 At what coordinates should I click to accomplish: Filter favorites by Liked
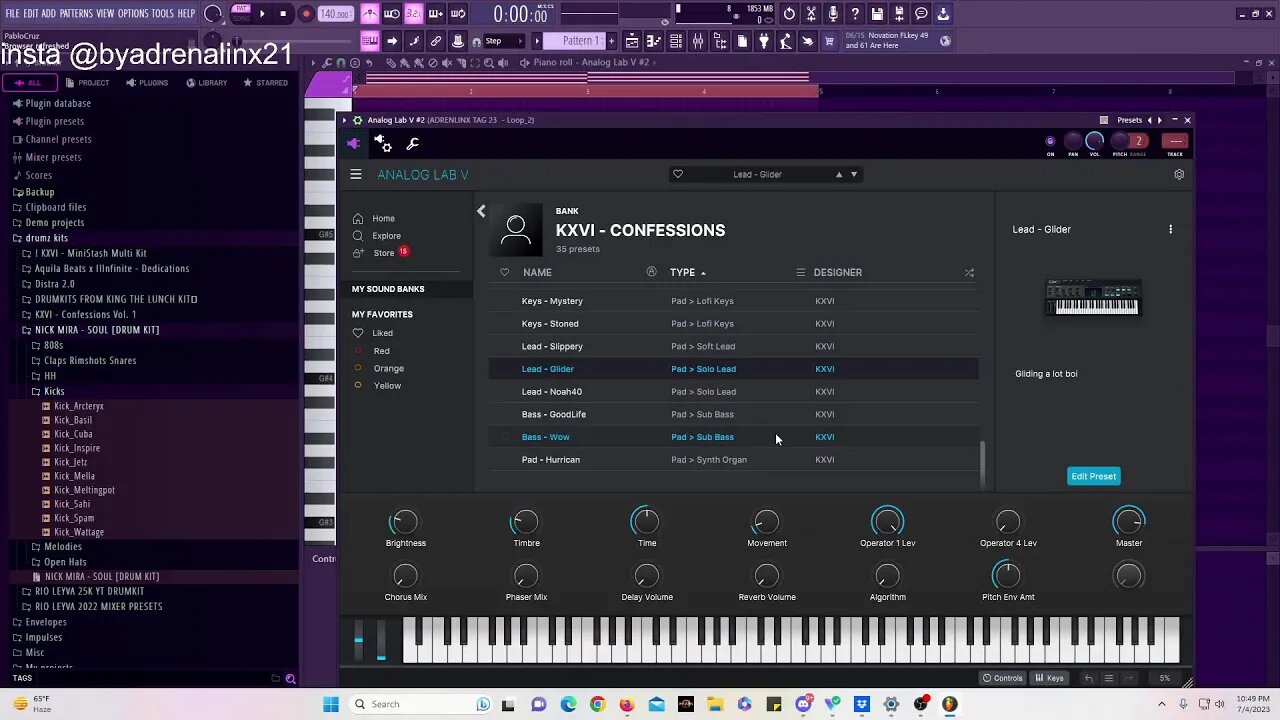click(x=382, y=333)
